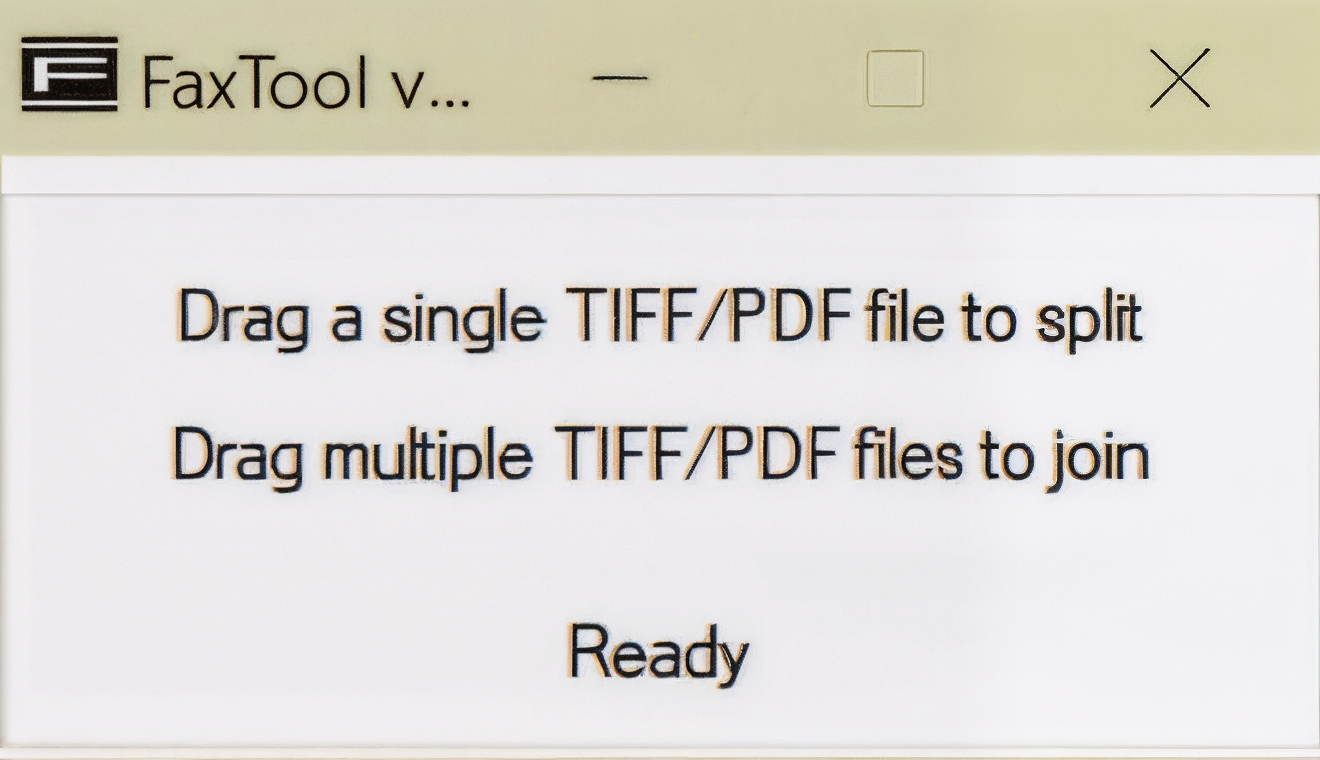Click between the two drag instructions
Viewport: 1320px width, 760px height.
click(x=660, y=385)
